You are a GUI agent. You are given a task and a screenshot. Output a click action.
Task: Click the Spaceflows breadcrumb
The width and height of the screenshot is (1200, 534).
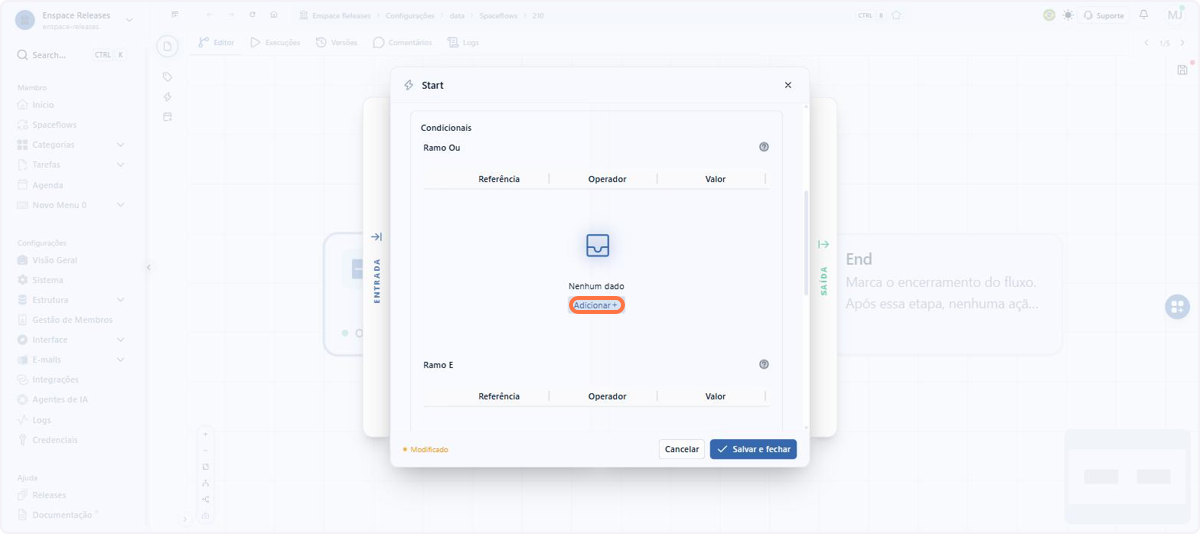tap(499, 16)
